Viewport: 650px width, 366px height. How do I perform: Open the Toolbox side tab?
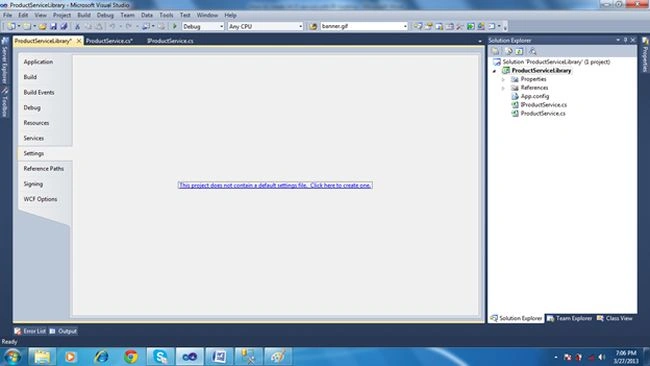[5, 102]
